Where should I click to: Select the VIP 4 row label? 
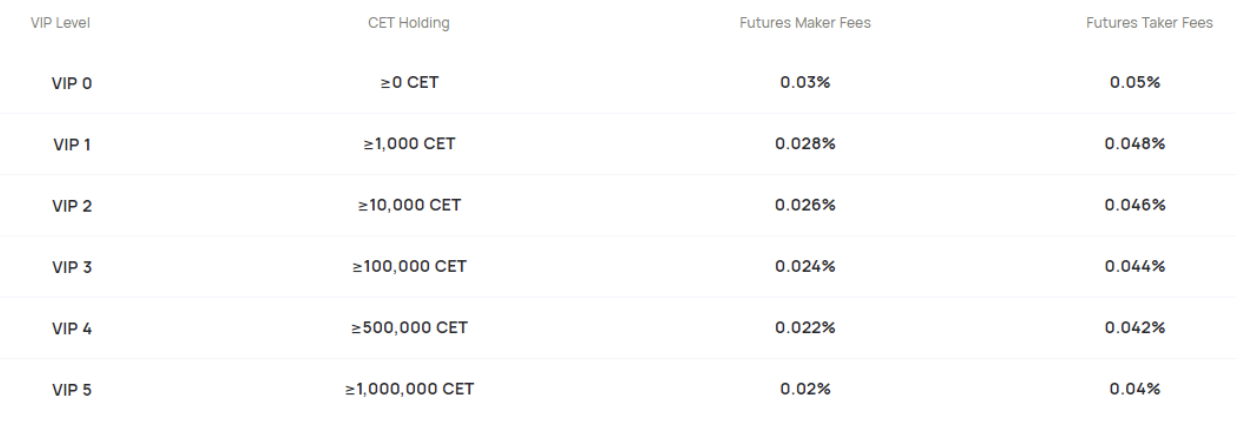coord(72,329)
